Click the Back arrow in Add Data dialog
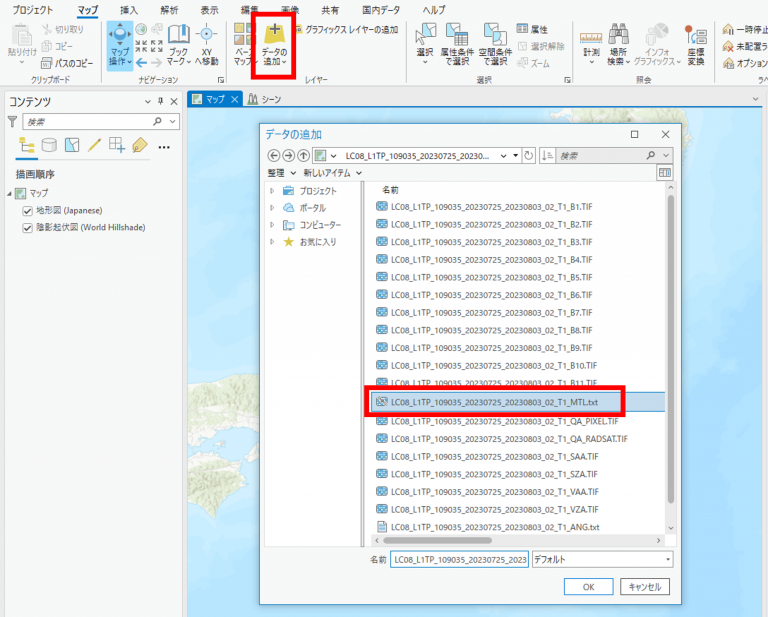This screenshot has height=617, width=768. [x=274, y=156]
